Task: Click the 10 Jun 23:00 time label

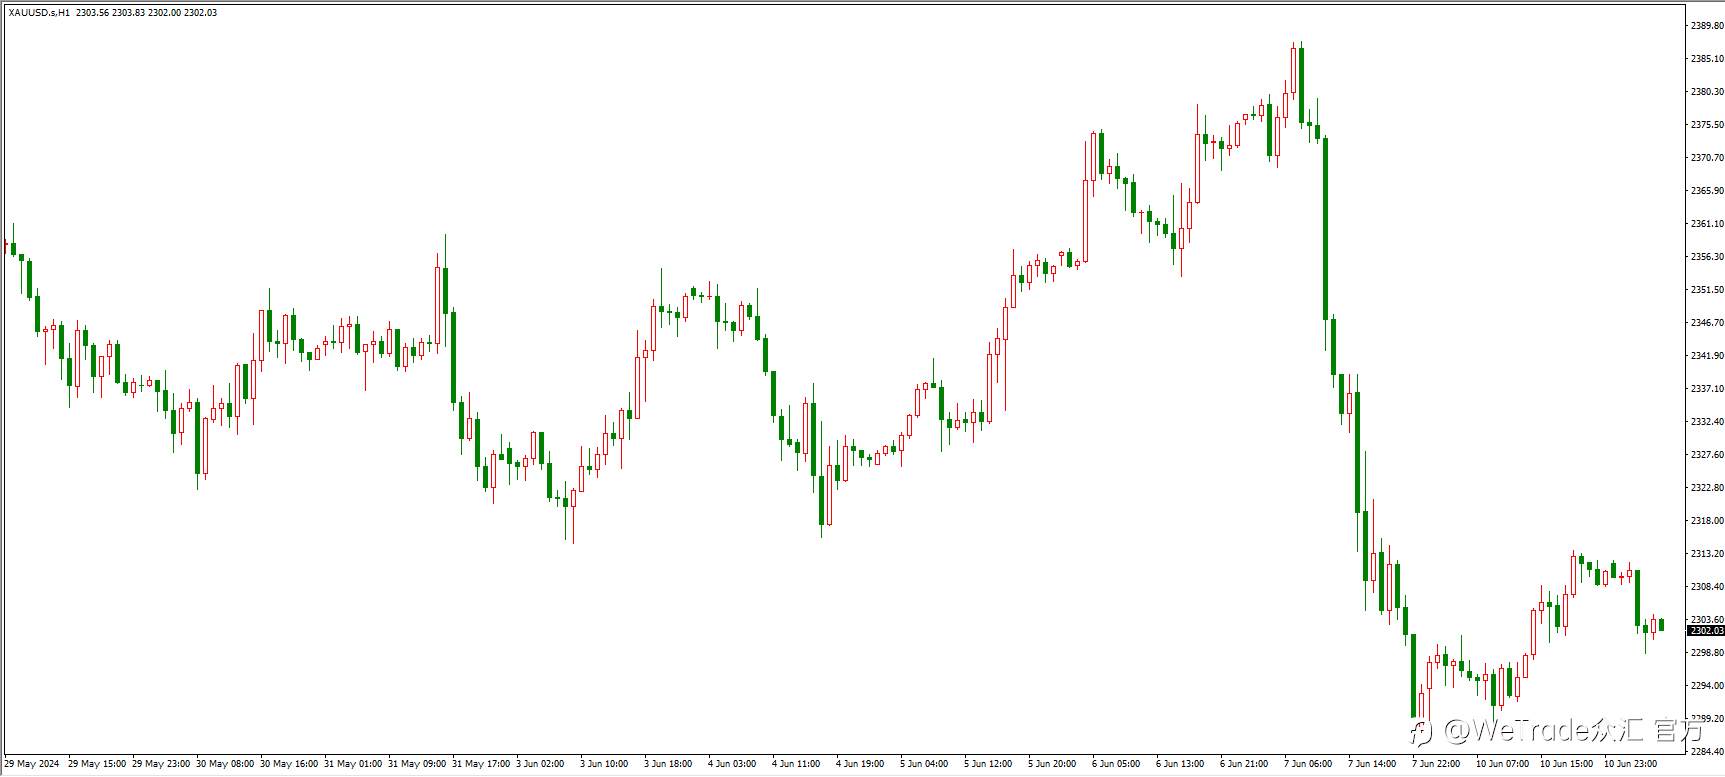Action: point(1633,764)
